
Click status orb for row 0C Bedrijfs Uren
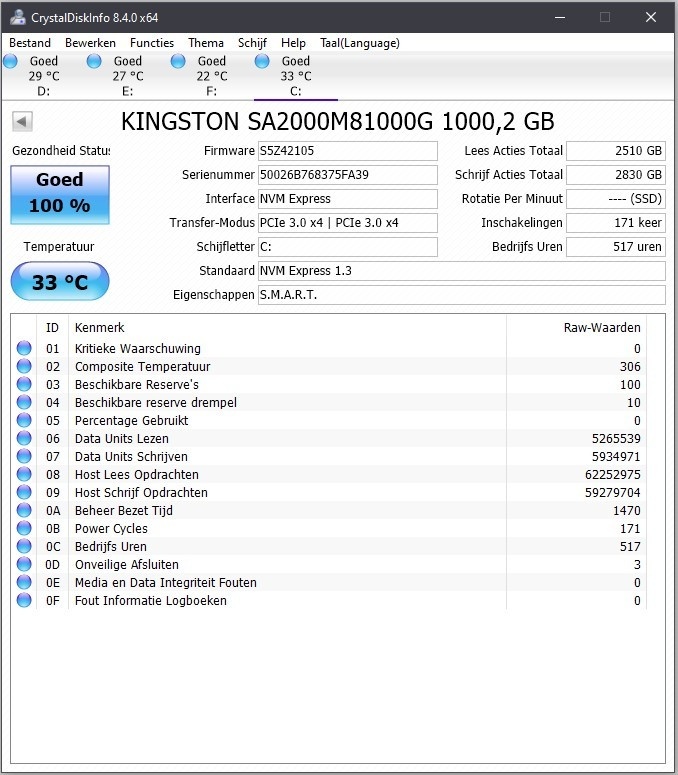click(24, 546)
